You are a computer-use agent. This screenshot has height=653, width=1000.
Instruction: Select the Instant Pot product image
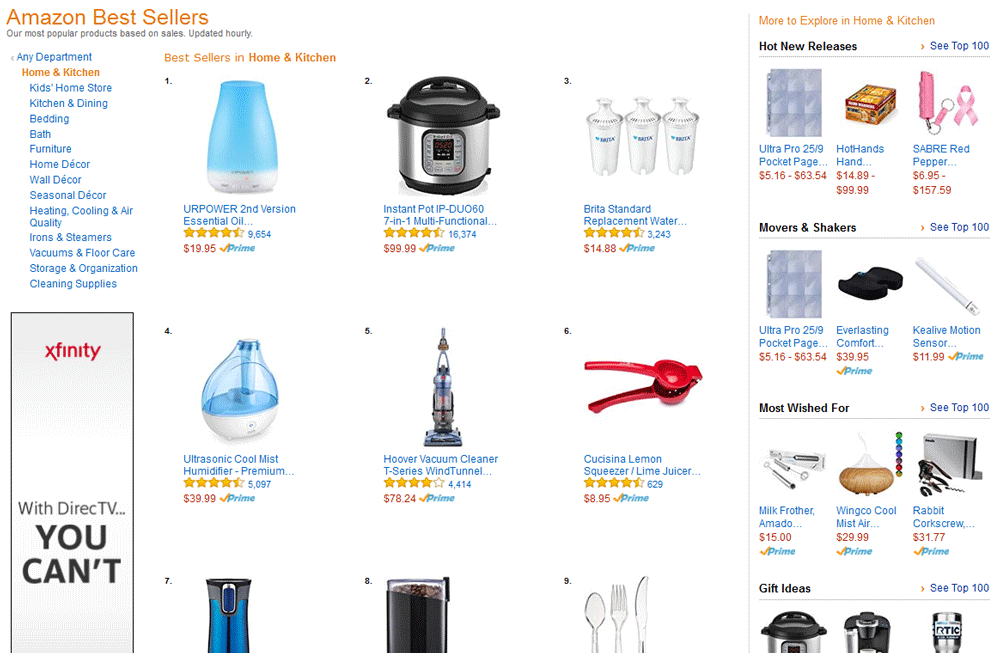tap(443, 136)
